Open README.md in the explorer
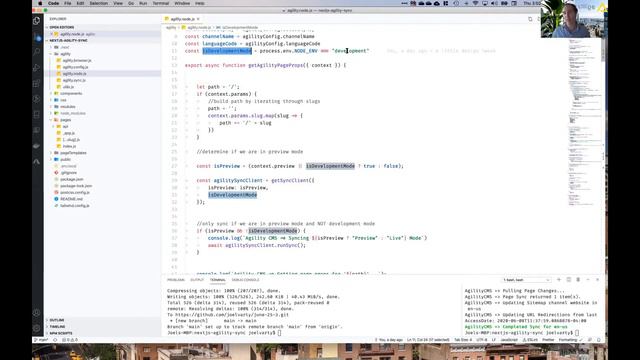Viewport: 640px width, 360px height. coord(71,199)
